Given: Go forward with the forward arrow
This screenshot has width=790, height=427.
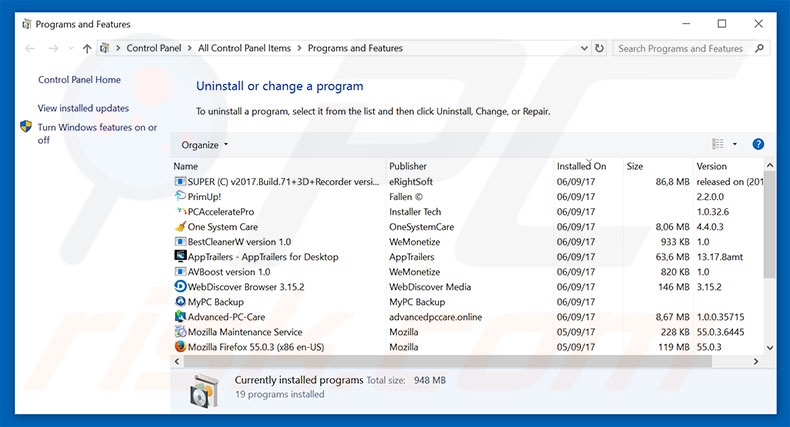Looking at the screenshot, I should [53, 48].
